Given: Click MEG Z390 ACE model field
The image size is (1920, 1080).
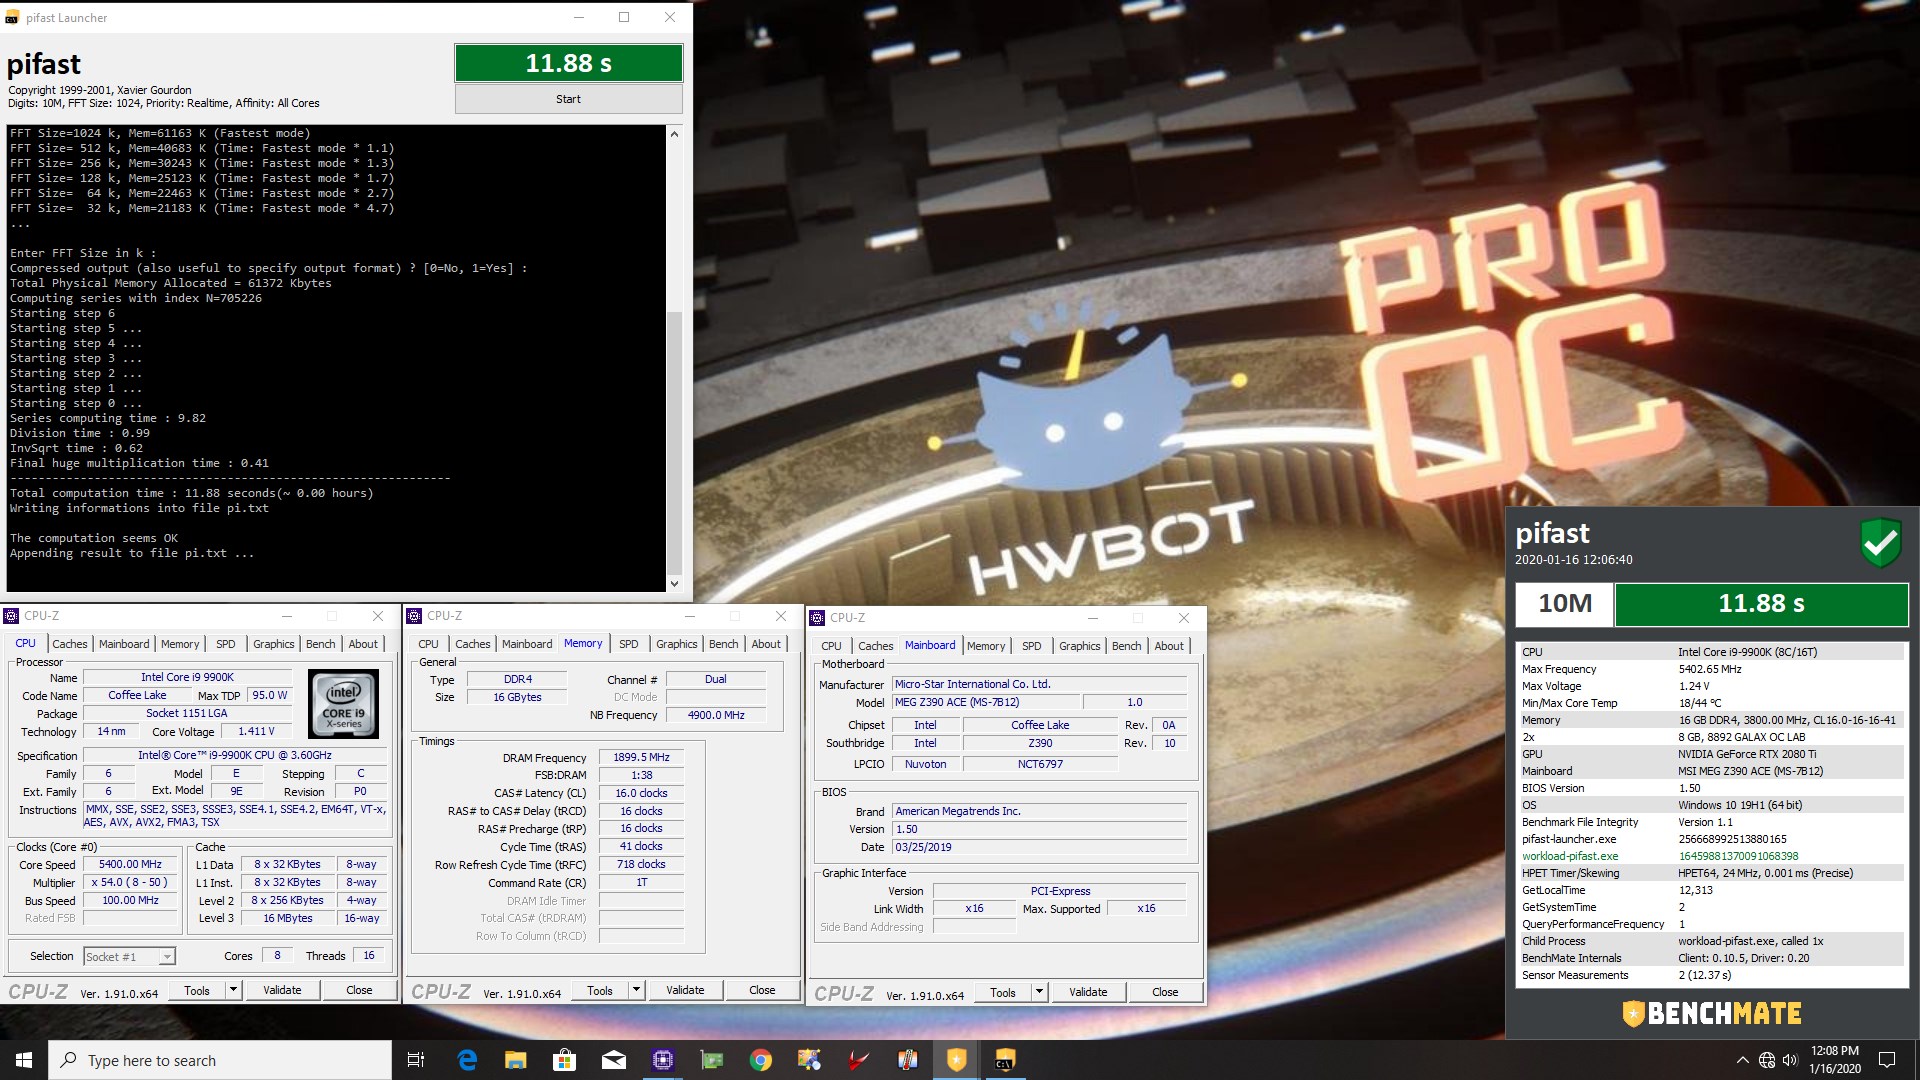Looking at the screenshot, I should tap(985, 702).
